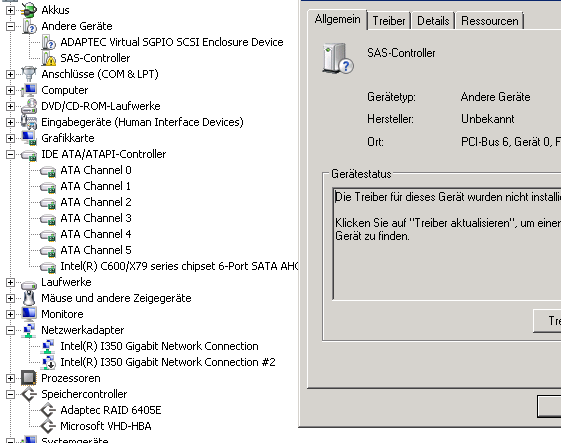The width and height of the screenshot is (561, 443).
Task: Click the ADAPTEC Virtual SGPIO device icon
Action: coord(48,42)
